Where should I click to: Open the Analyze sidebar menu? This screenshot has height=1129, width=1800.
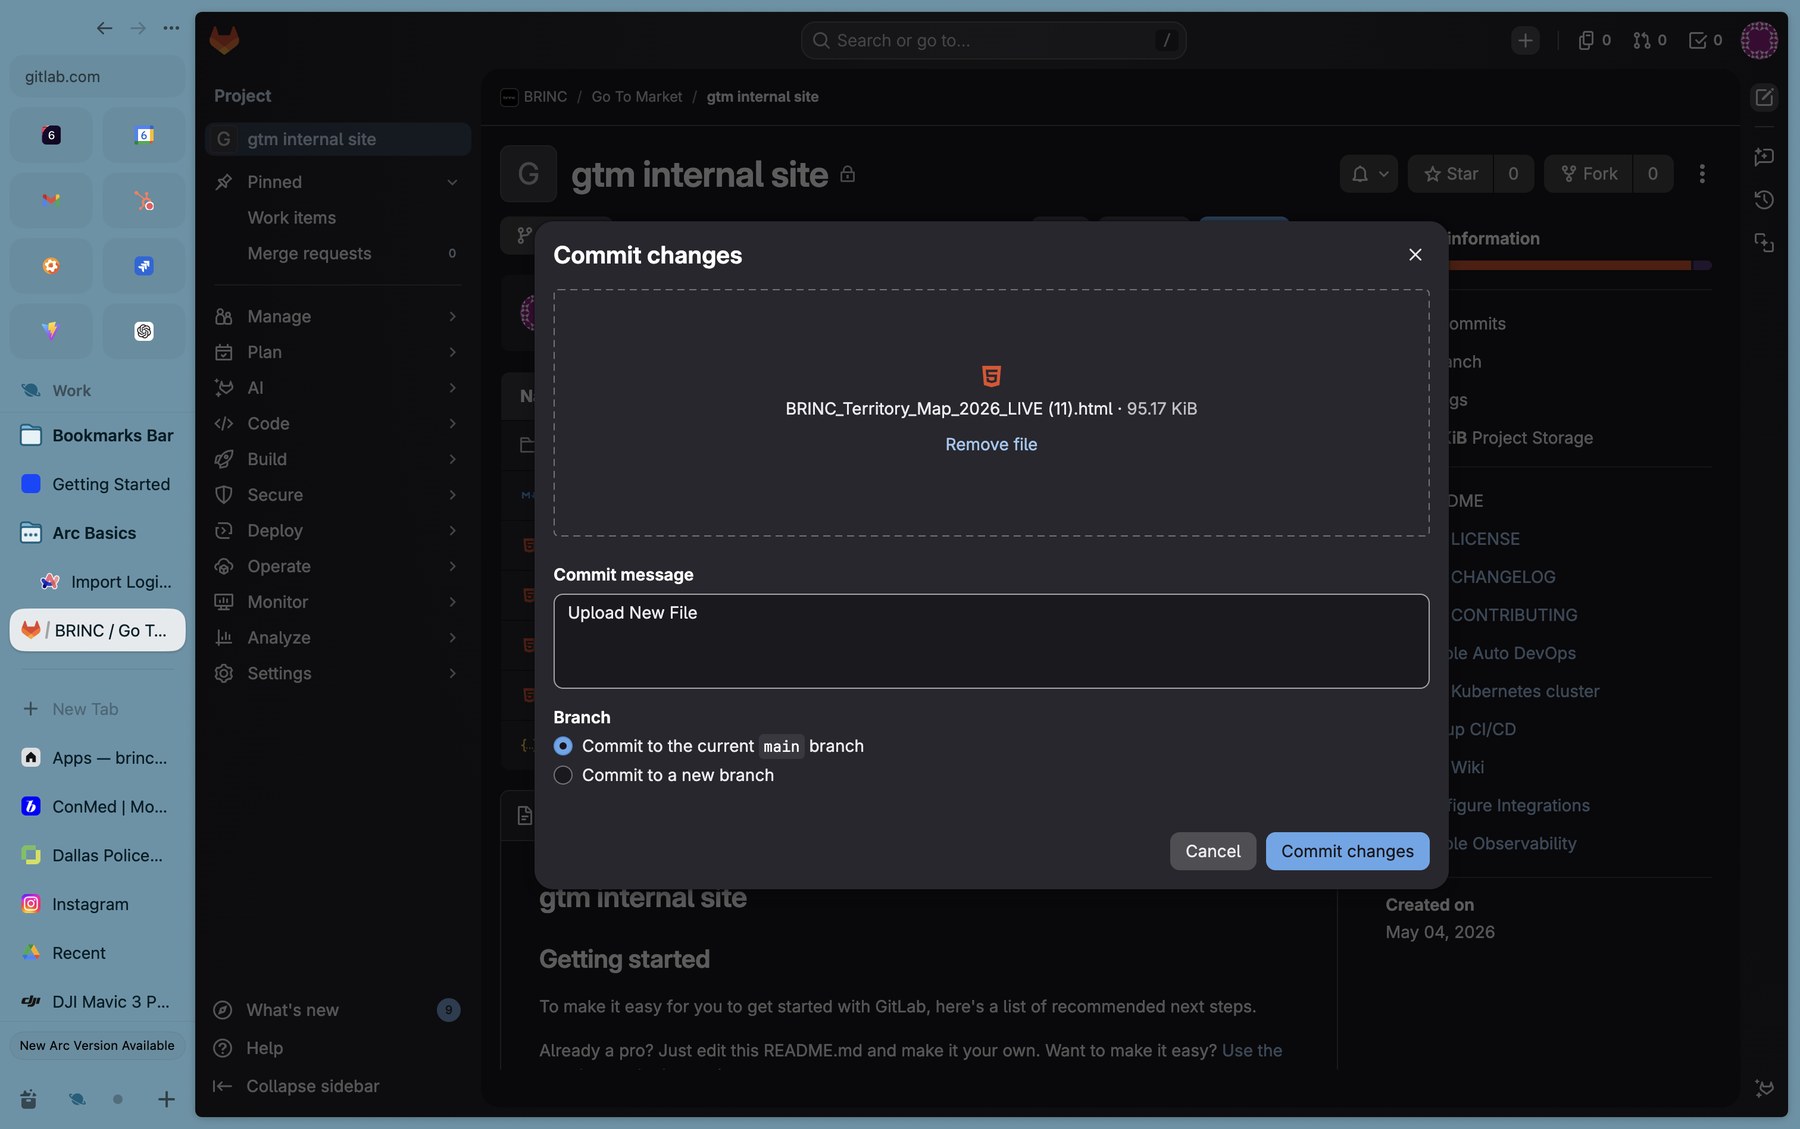coord(338,638)
